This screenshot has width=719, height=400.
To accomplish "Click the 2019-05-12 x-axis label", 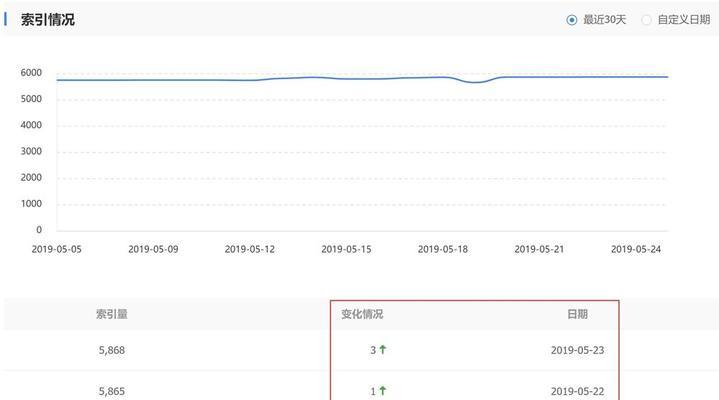I will [x=249, y=249].
